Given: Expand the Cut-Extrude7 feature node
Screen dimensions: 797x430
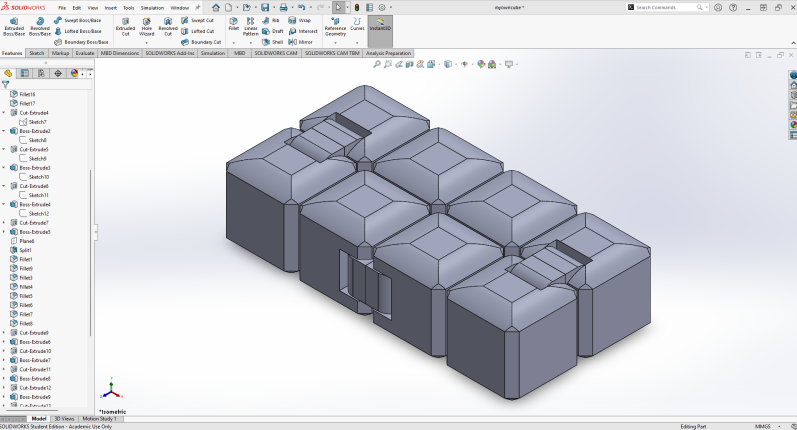Looking at the screenshot, I should click(x=4, y=223).
